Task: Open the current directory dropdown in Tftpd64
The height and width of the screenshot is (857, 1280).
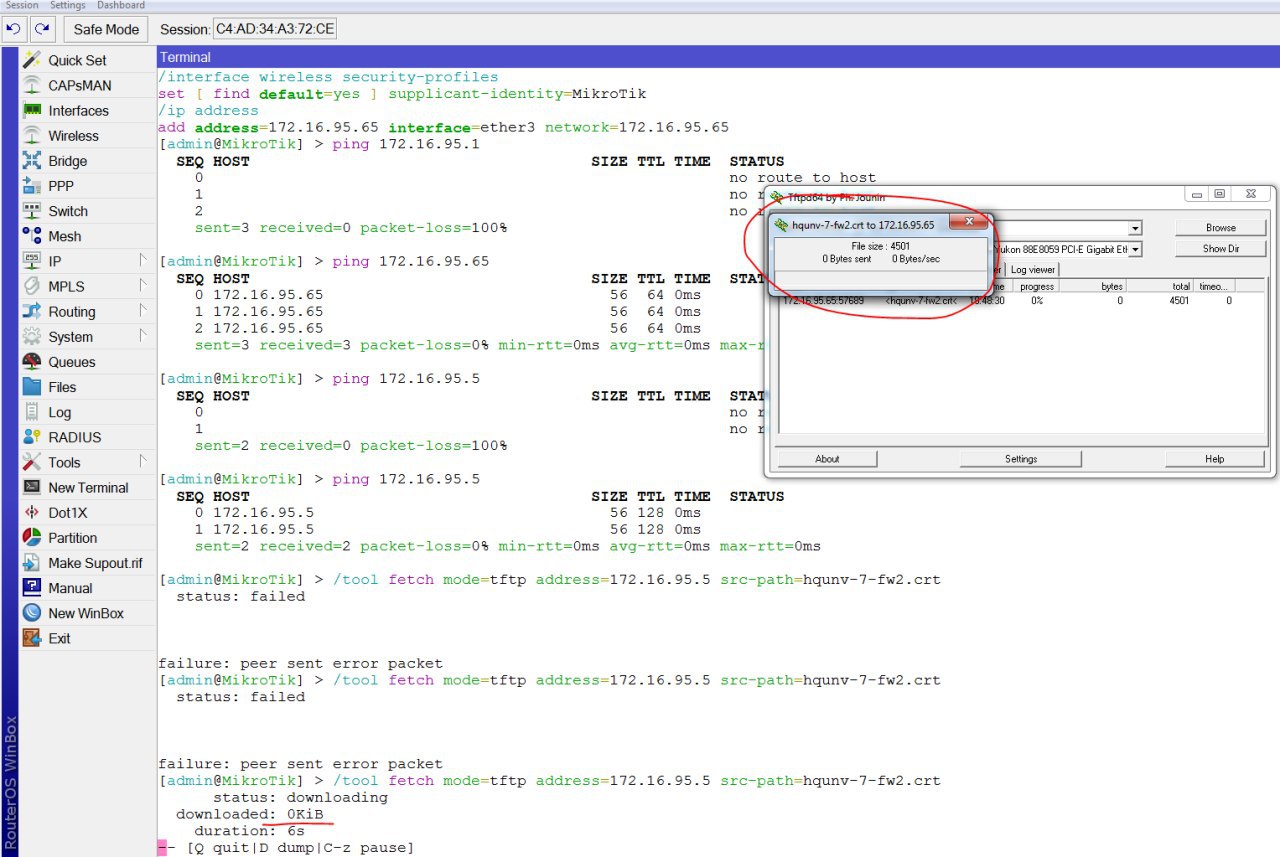Action: click(x=1134, y=229)
